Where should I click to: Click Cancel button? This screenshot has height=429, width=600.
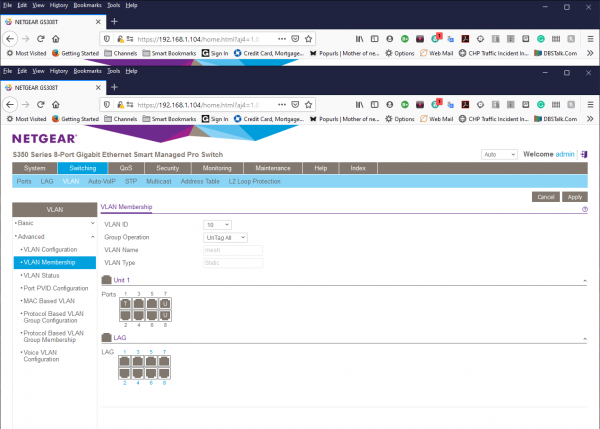[546, 197]
